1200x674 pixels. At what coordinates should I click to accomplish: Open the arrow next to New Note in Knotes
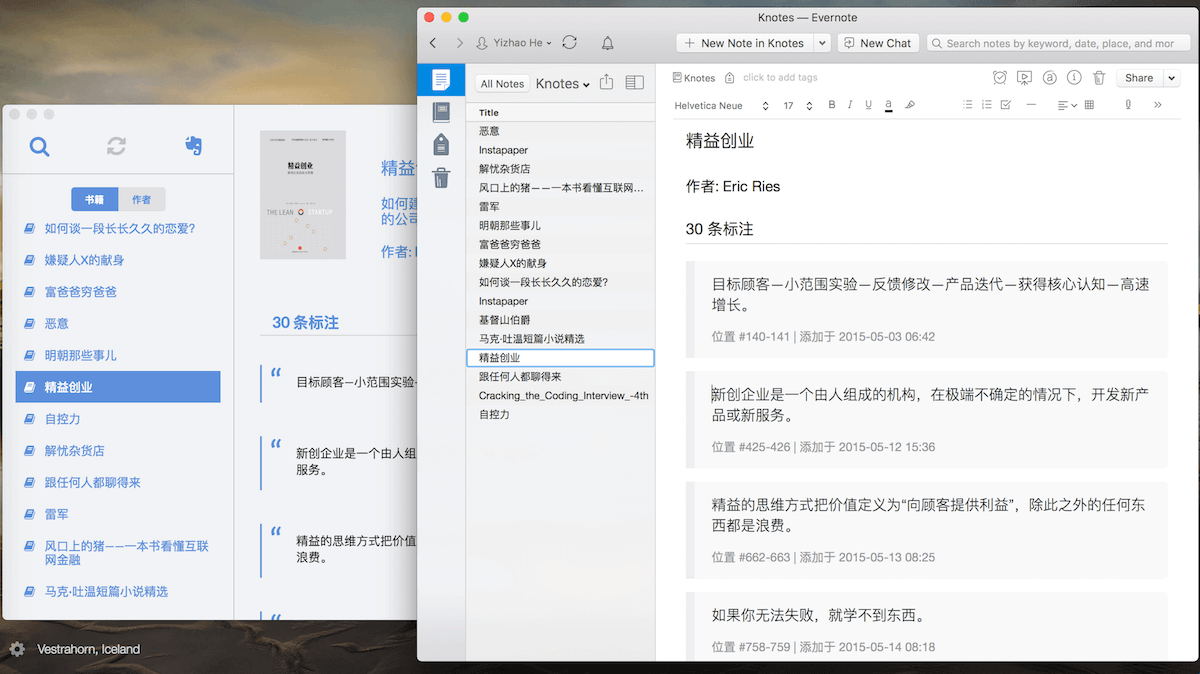822,43
